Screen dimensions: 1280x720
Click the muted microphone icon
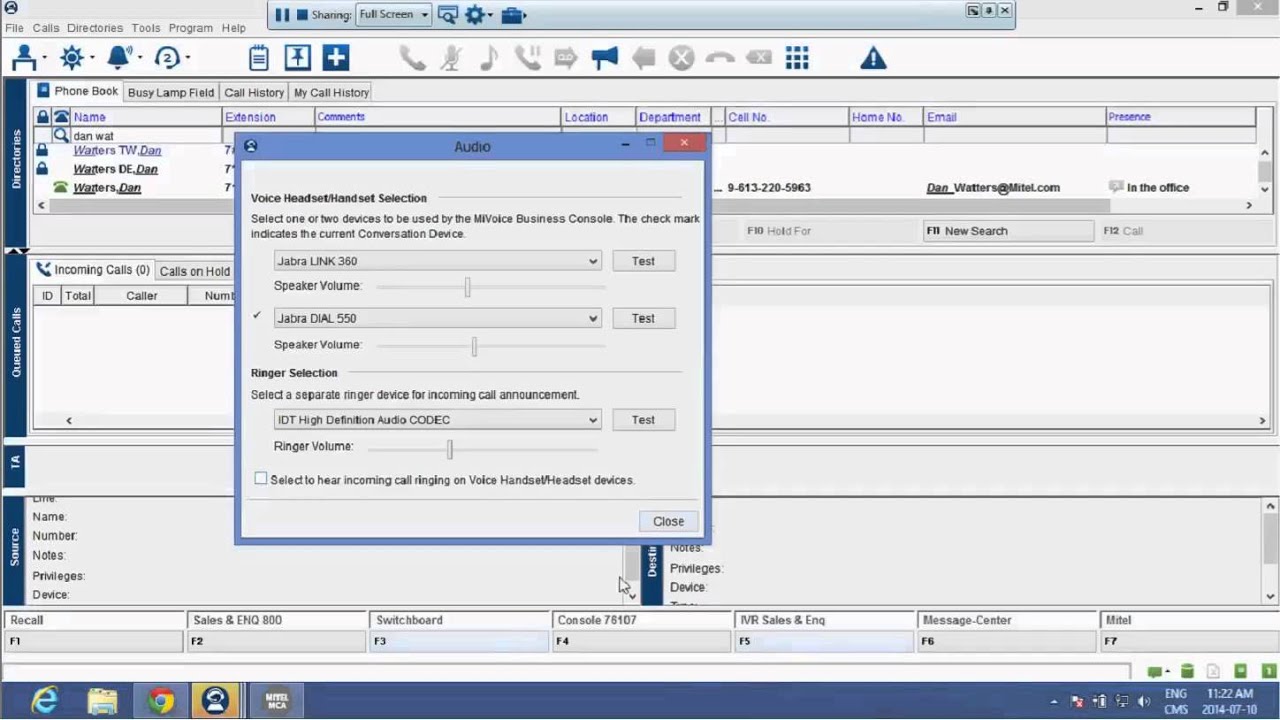451,58
